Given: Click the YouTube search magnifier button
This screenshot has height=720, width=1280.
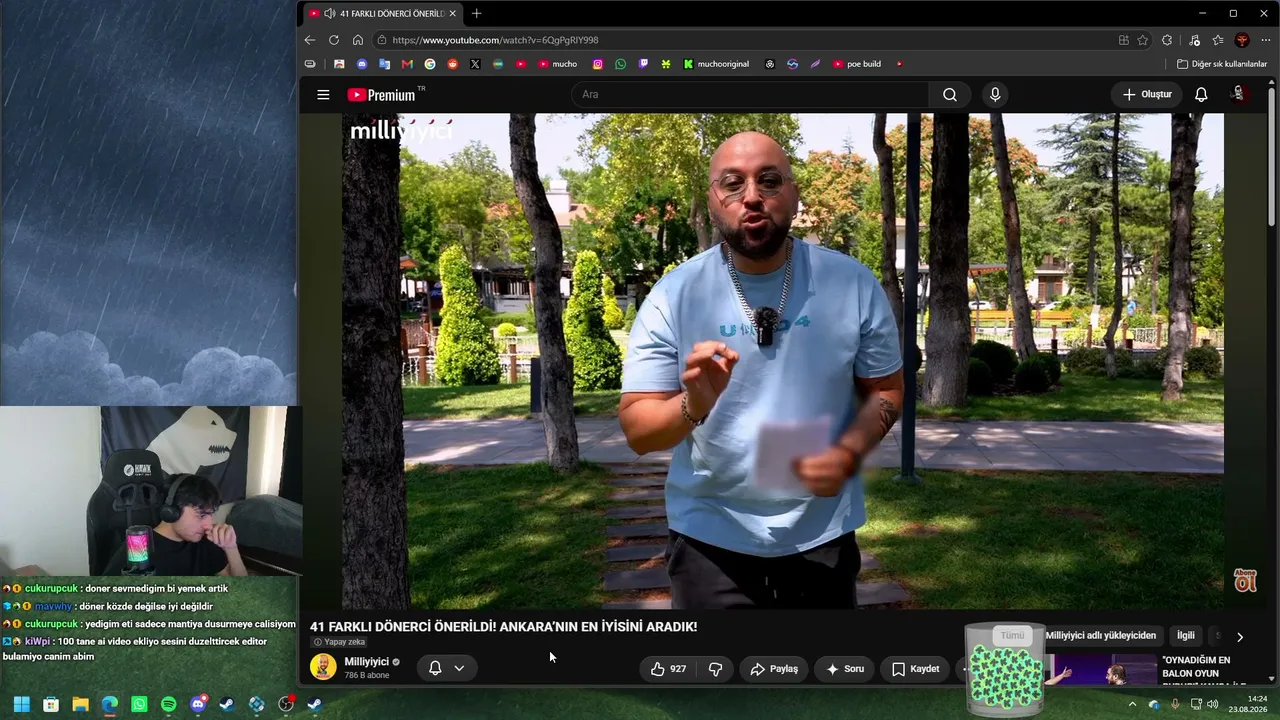Looking at the screenshot, I should [950, 94].
